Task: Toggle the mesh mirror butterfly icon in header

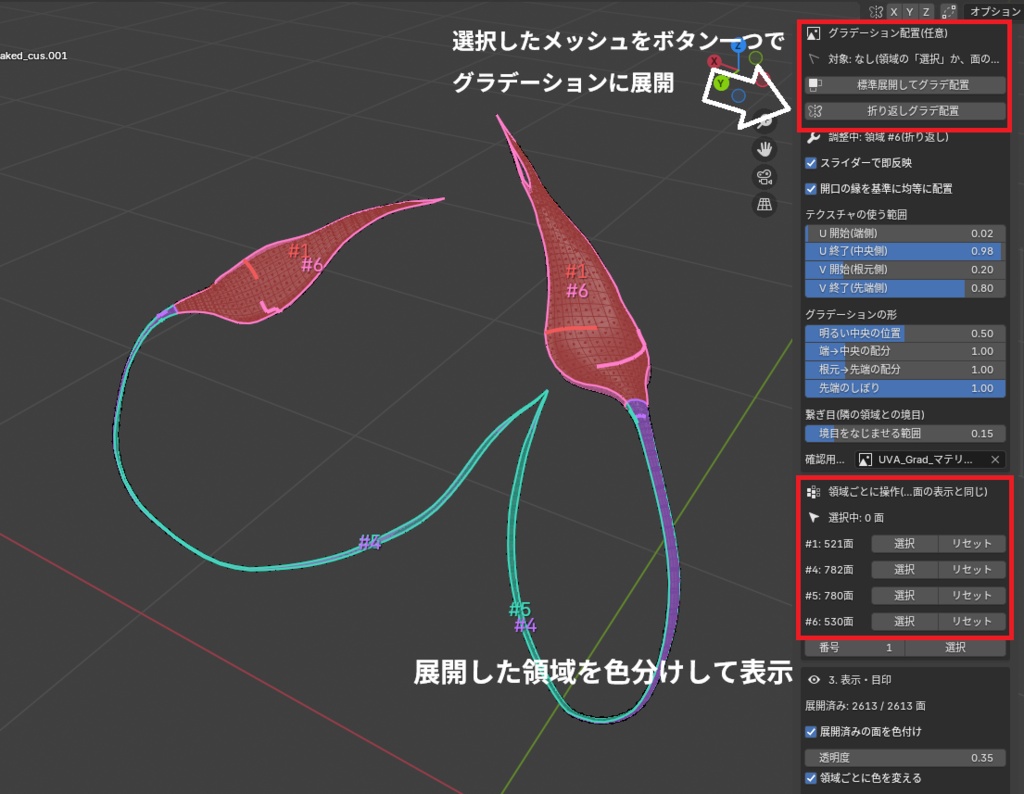Action: [876, 11]
